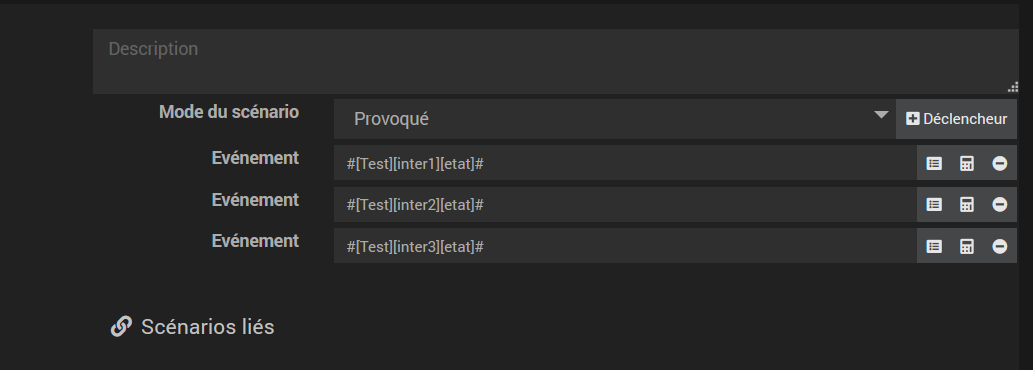Open calculator icon on inter1 event row
The width and height of the screenshot is (1033, 370).
coord(966,163)
